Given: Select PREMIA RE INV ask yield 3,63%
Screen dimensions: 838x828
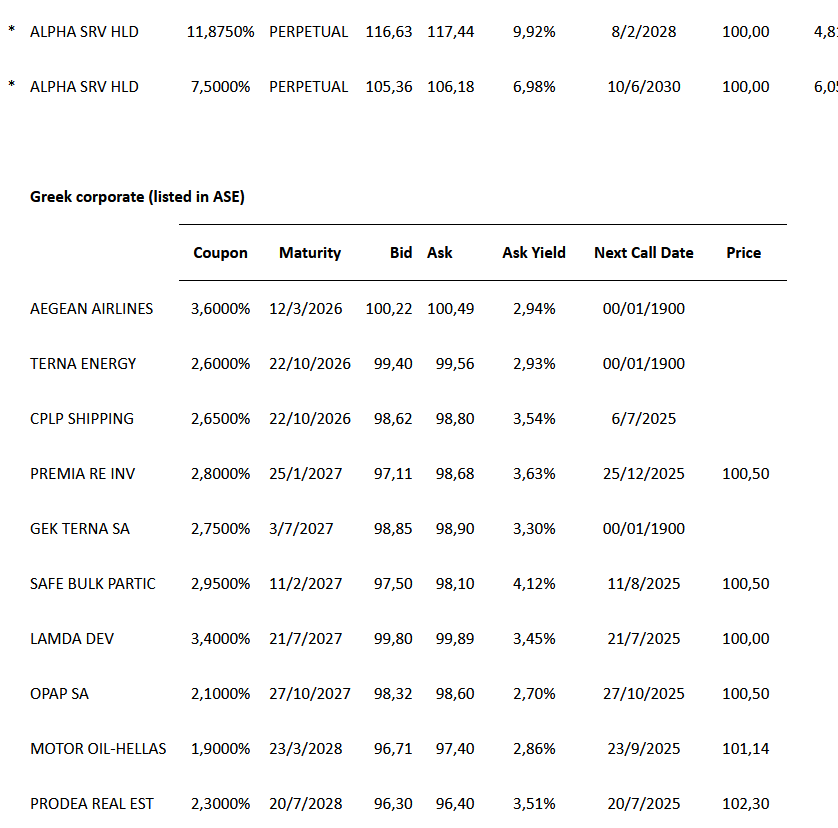Looking at the screenshot, I should [534, 474].
